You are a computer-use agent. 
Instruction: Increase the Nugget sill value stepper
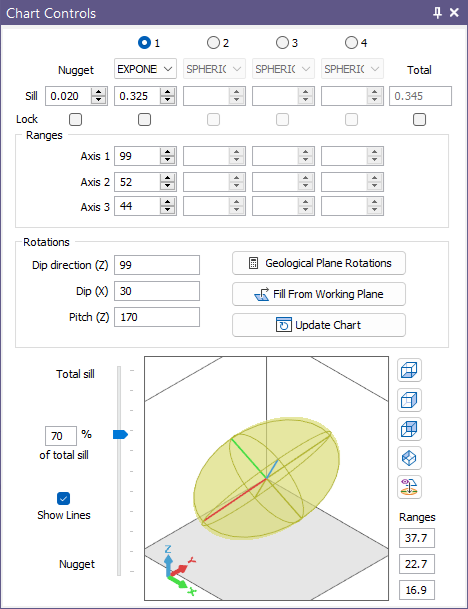pos(99,92)
